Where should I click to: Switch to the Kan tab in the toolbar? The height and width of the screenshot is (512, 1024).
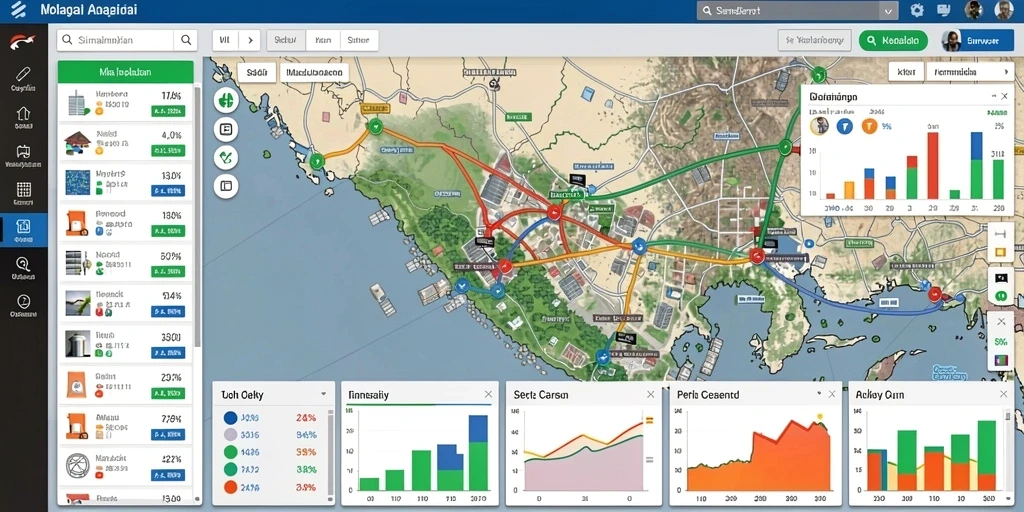click(322, 40)
